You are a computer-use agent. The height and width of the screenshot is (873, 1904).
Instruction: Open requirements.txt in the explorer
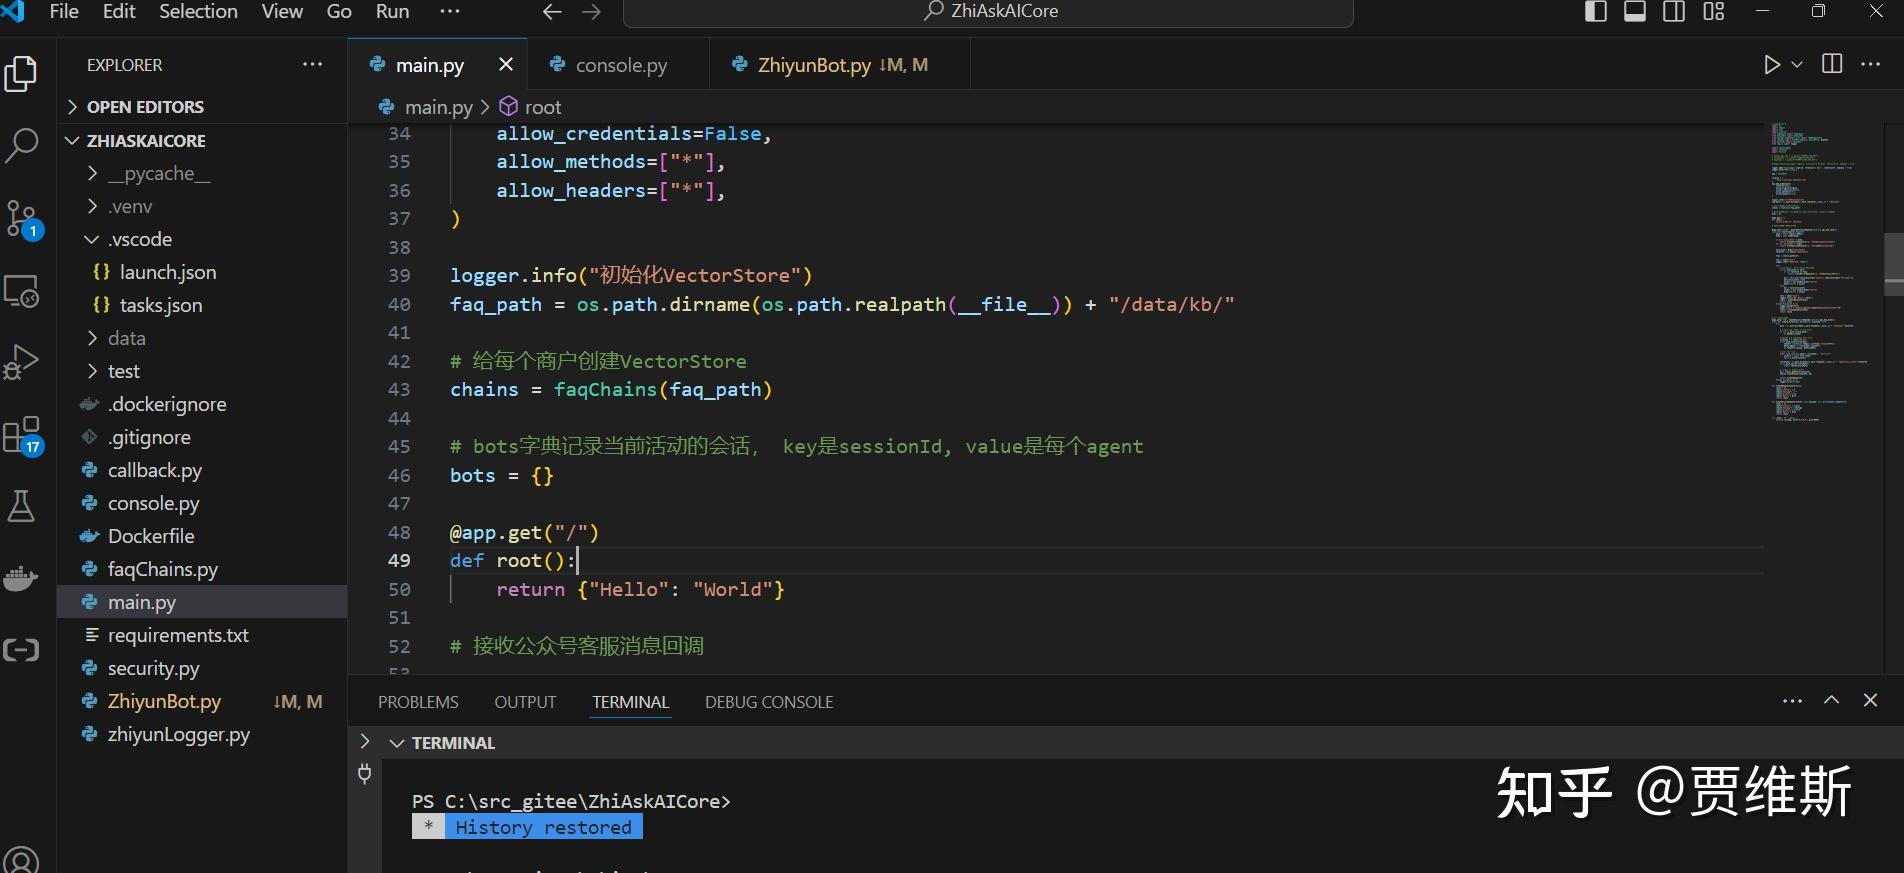point(202,635)
